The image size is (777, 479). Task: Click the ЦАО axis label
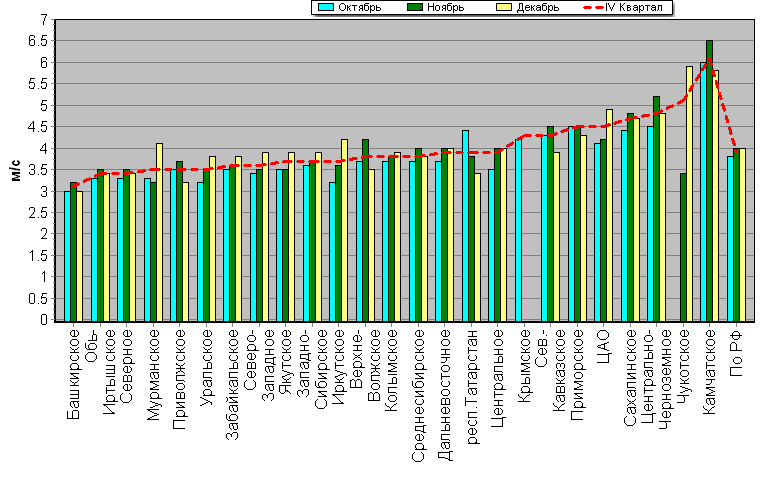click(x=604, y=345)
